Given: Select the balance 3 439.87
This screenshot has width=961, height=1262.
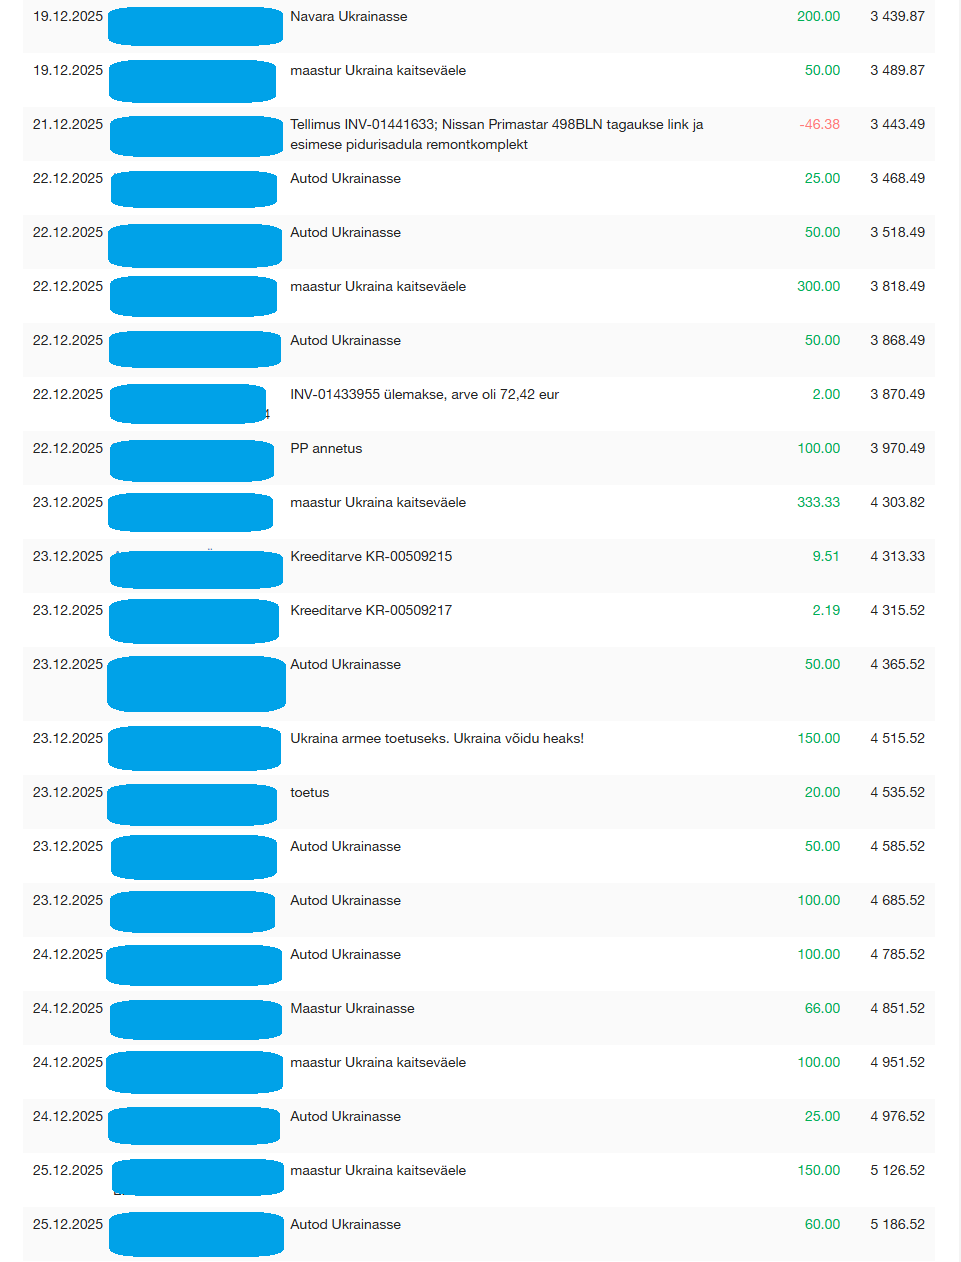Looking at the screenshot, I should tap(897, 17).
